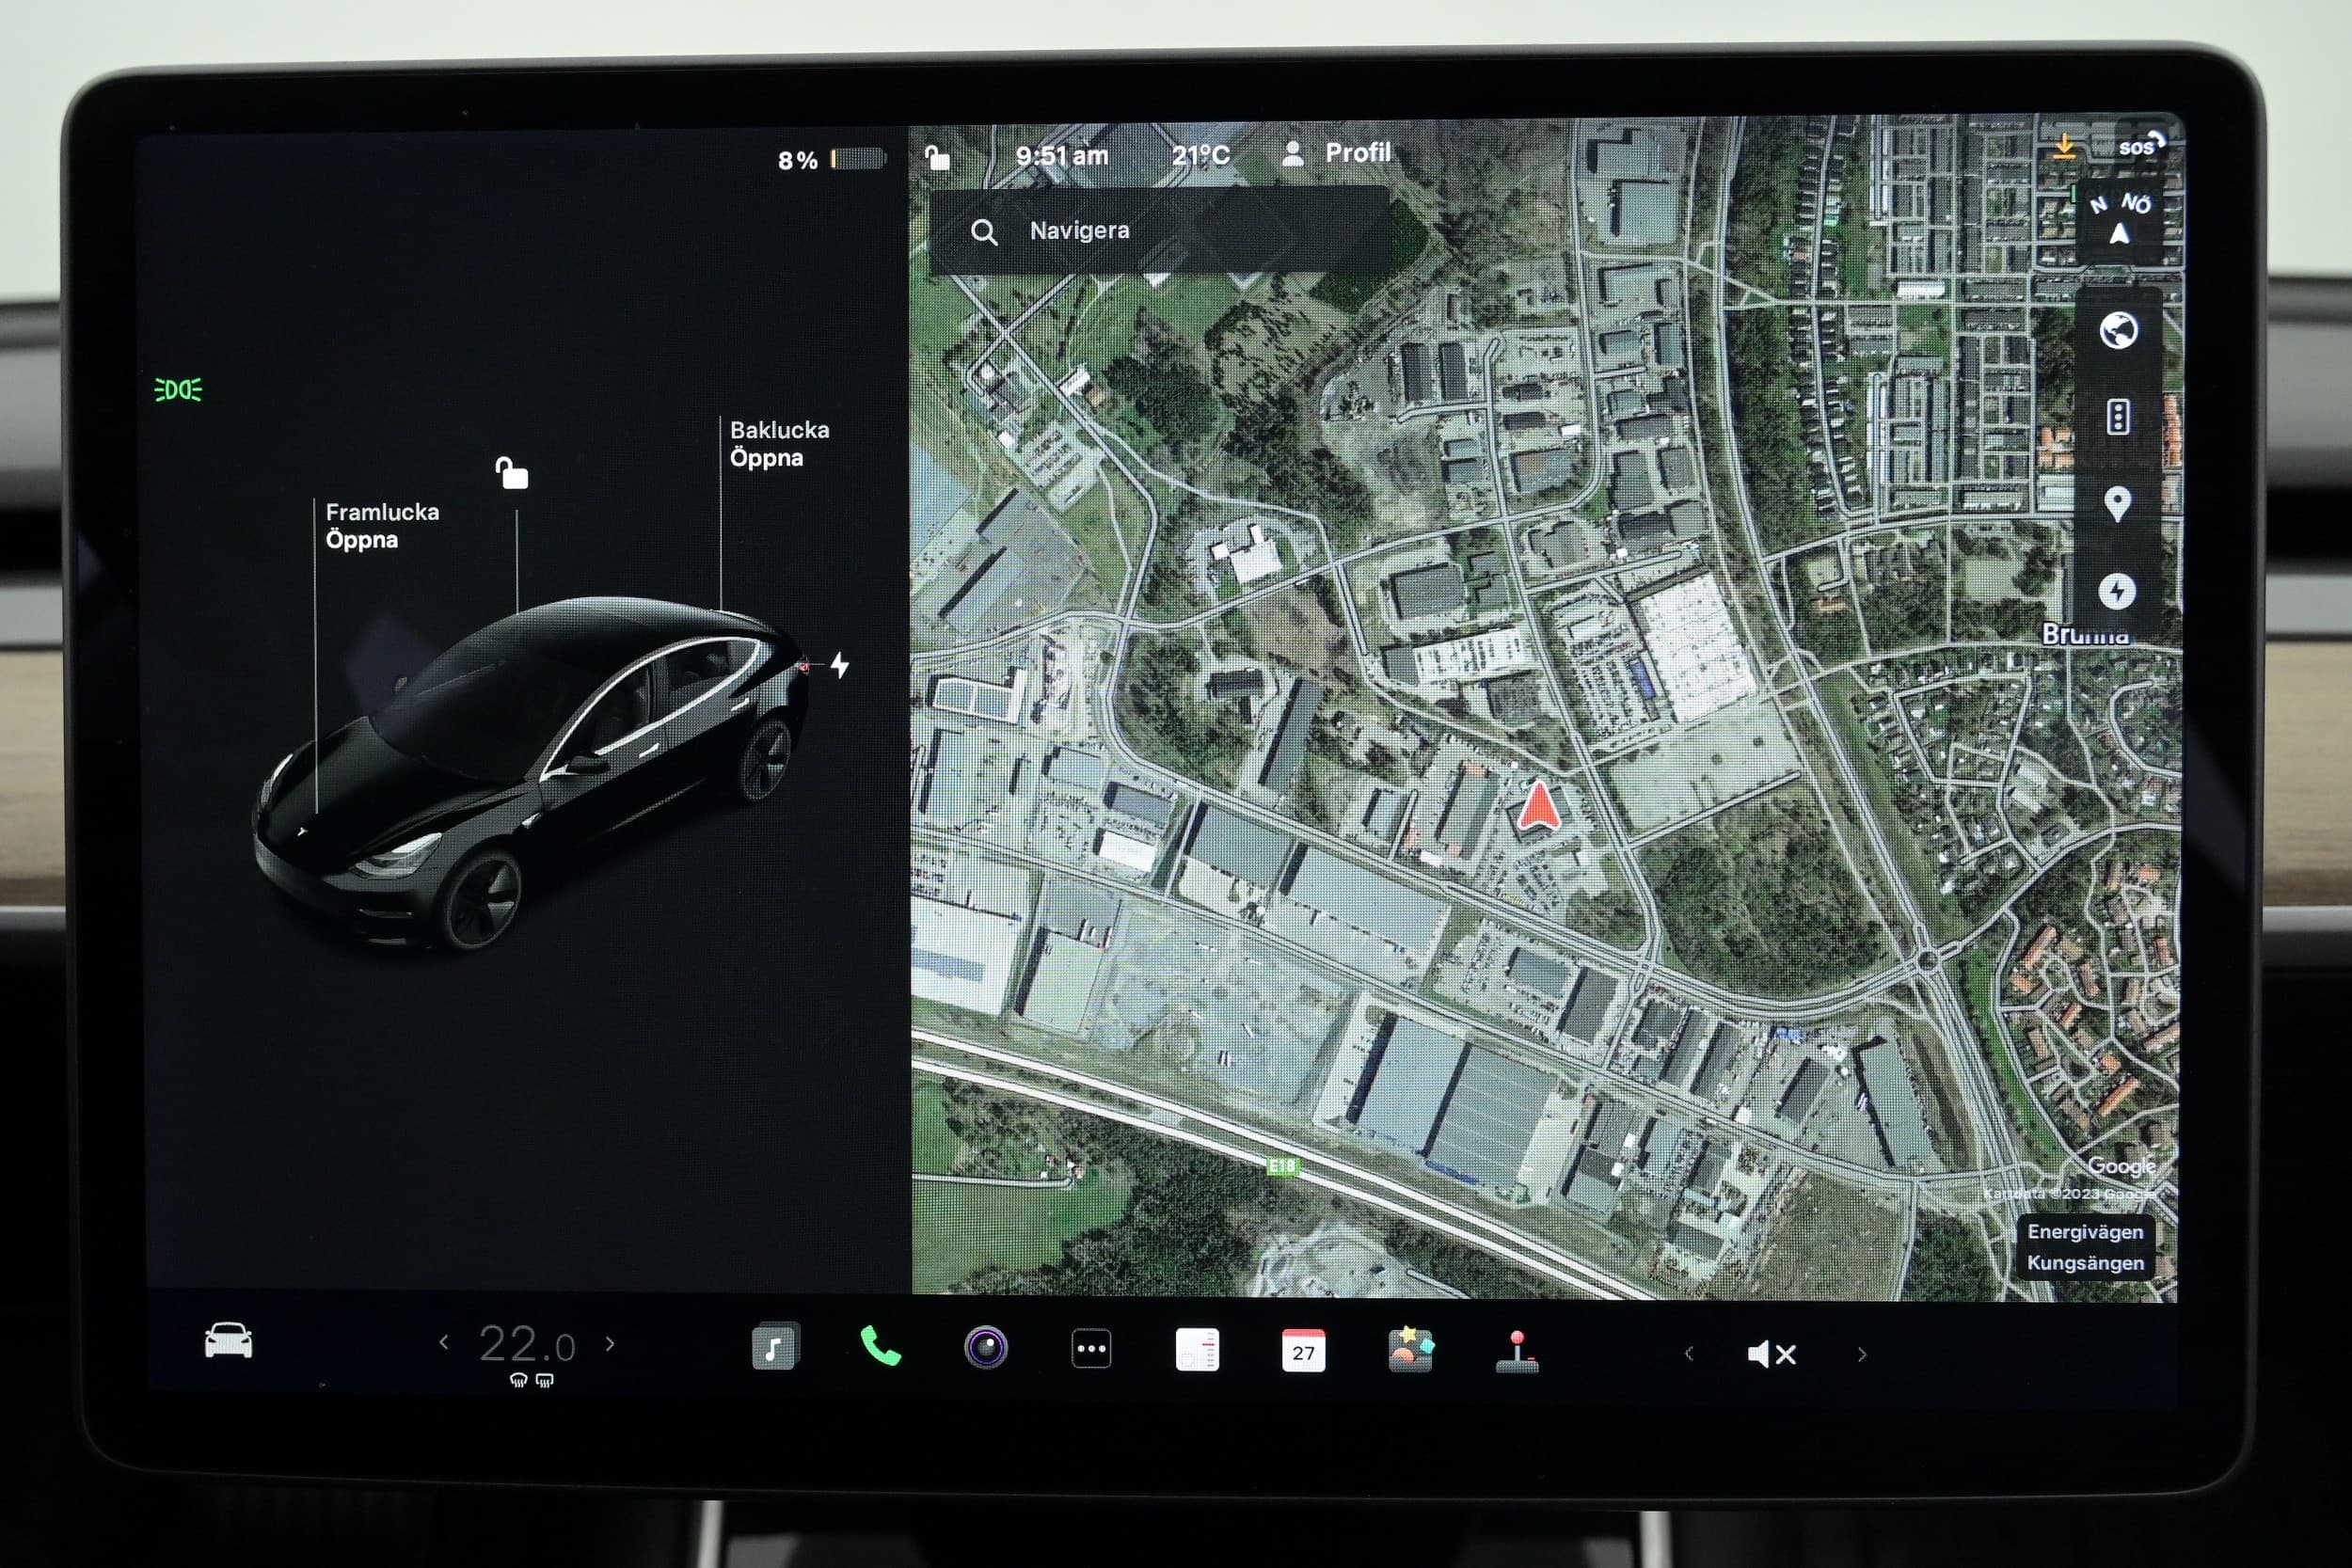Open the front trunk via Framlucka Öppna
Screen dimensions: 2352x1568
(x=382, y=526)
